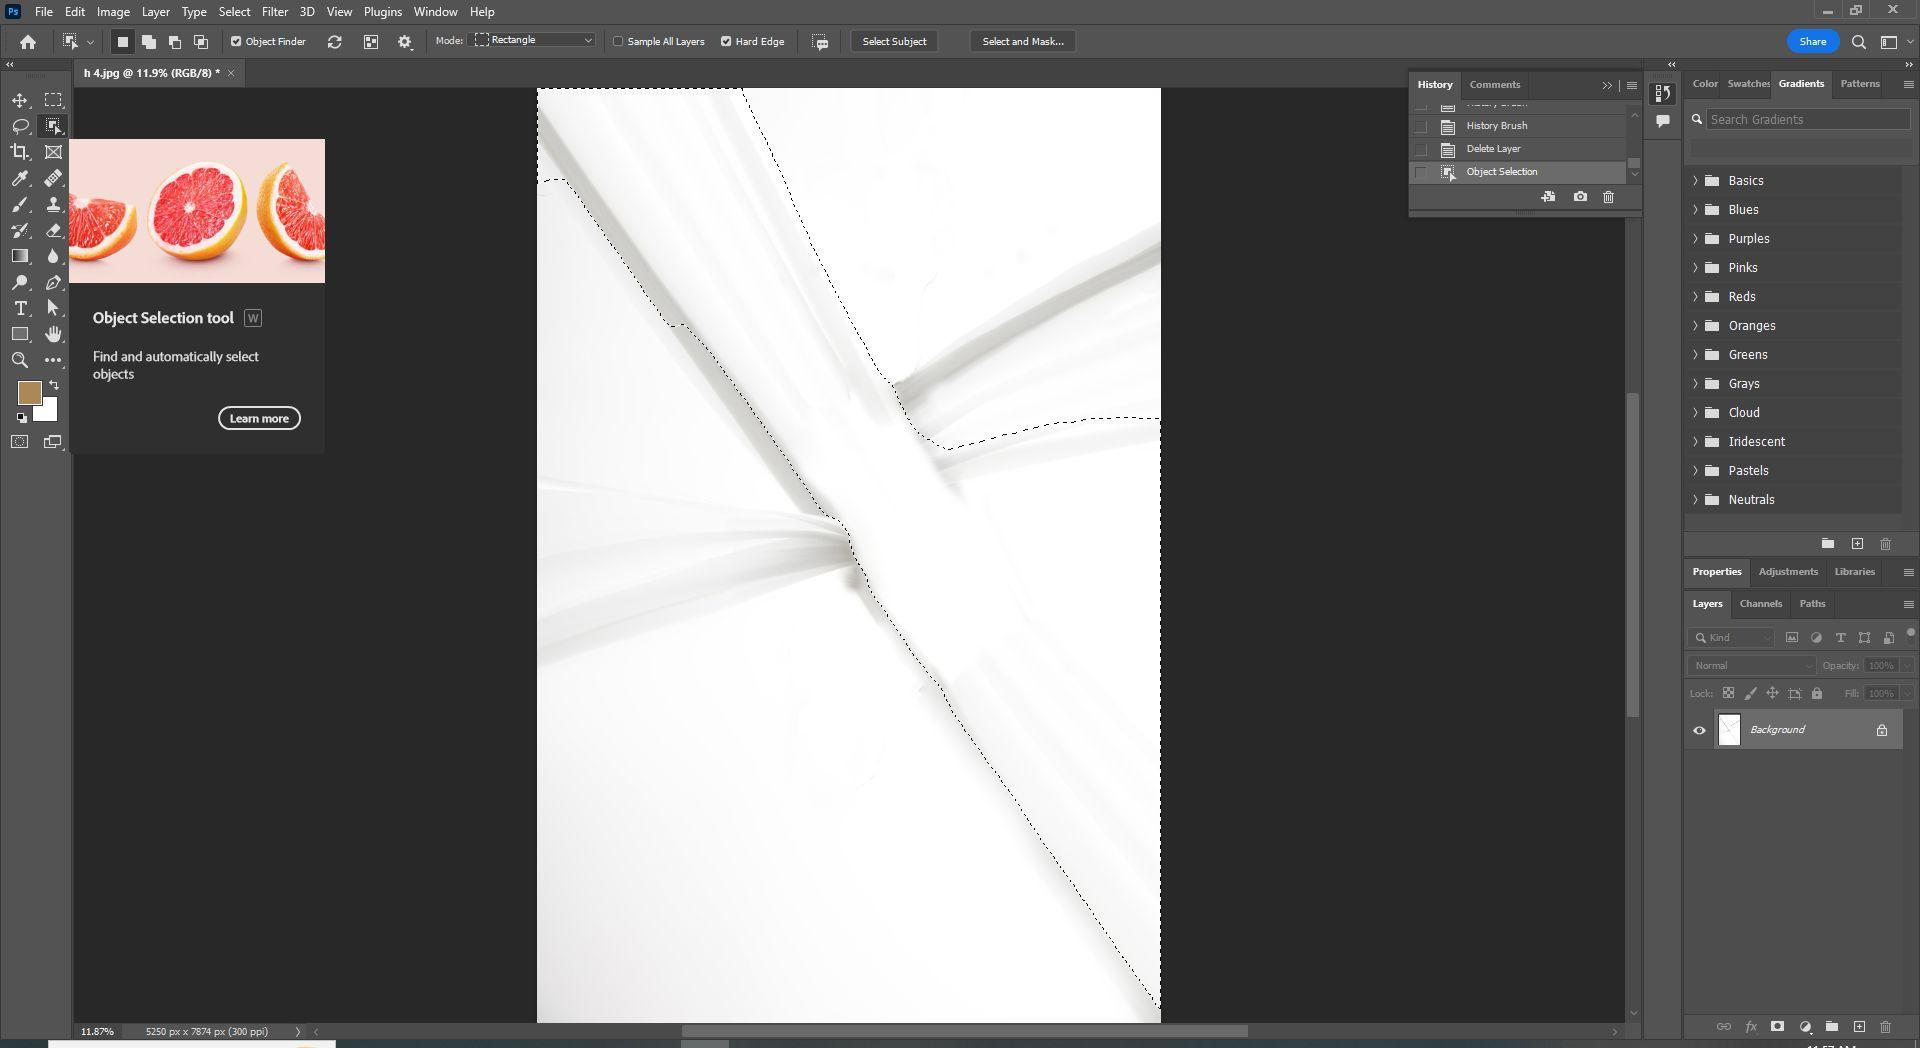Open the layer blend mode dropdown
The width and height of the screenshot is (1920, 1048).
tap(1751, 666)
